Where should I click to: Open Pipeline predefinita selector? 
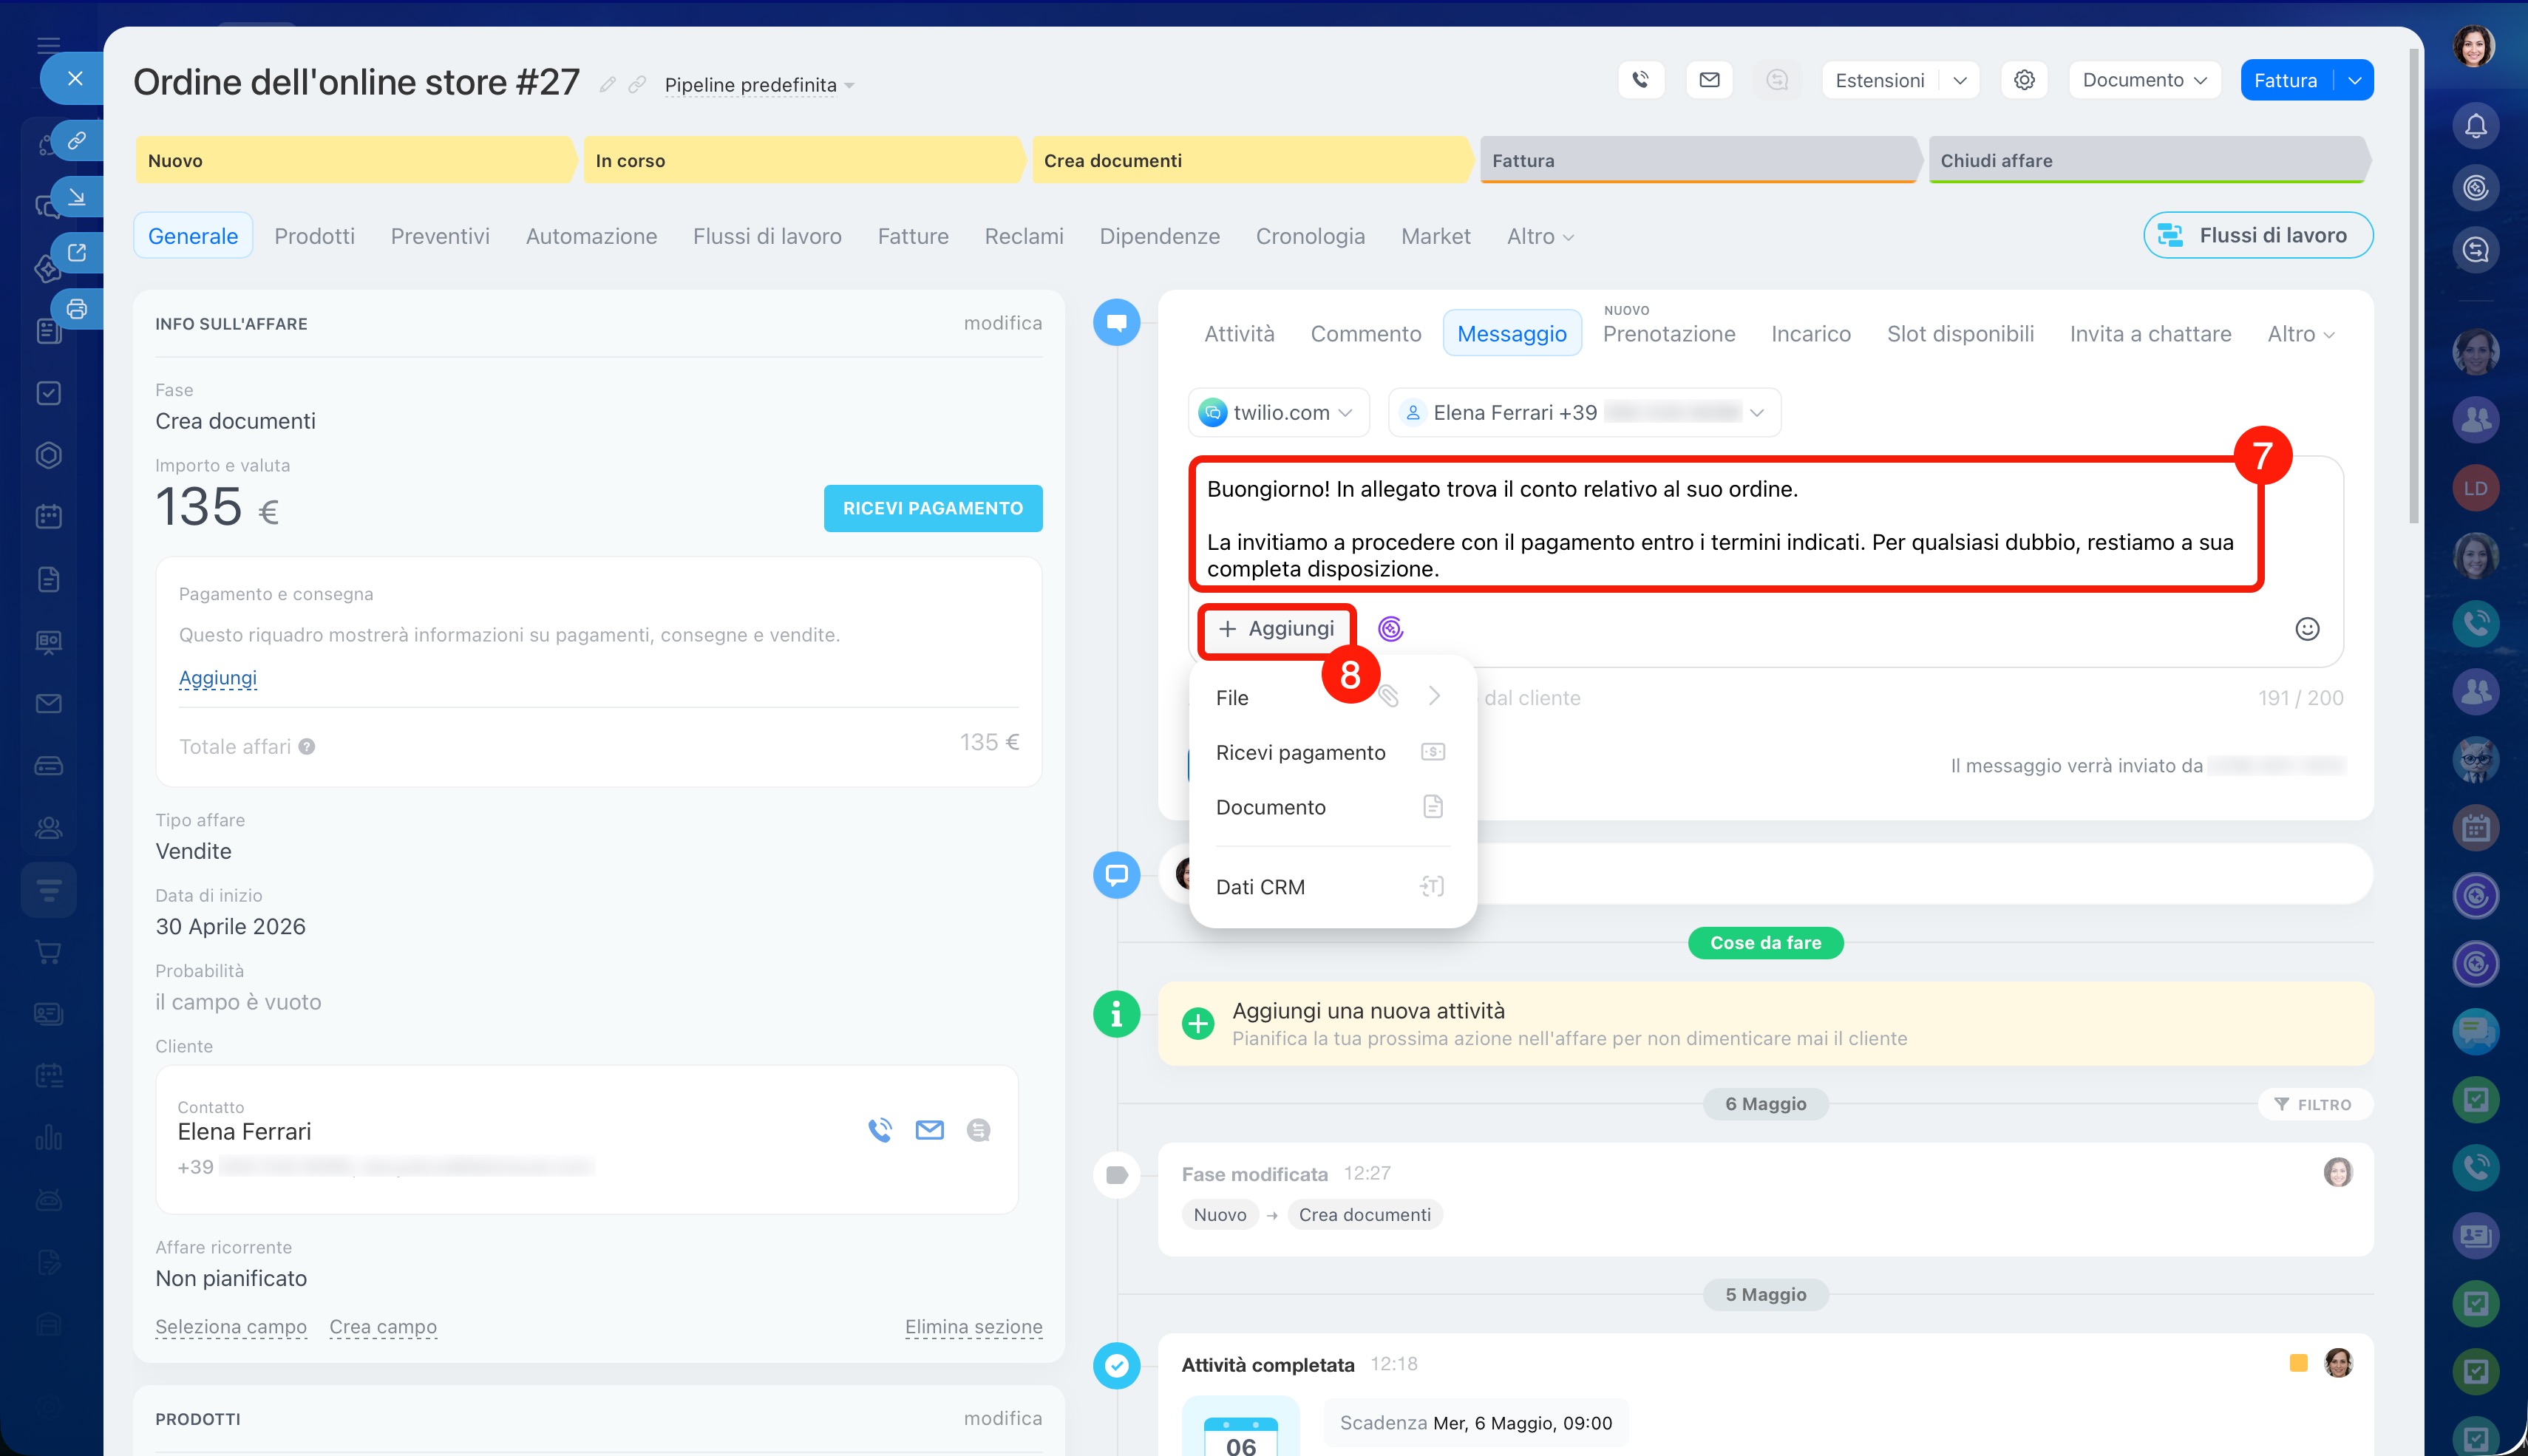[758, 86]
